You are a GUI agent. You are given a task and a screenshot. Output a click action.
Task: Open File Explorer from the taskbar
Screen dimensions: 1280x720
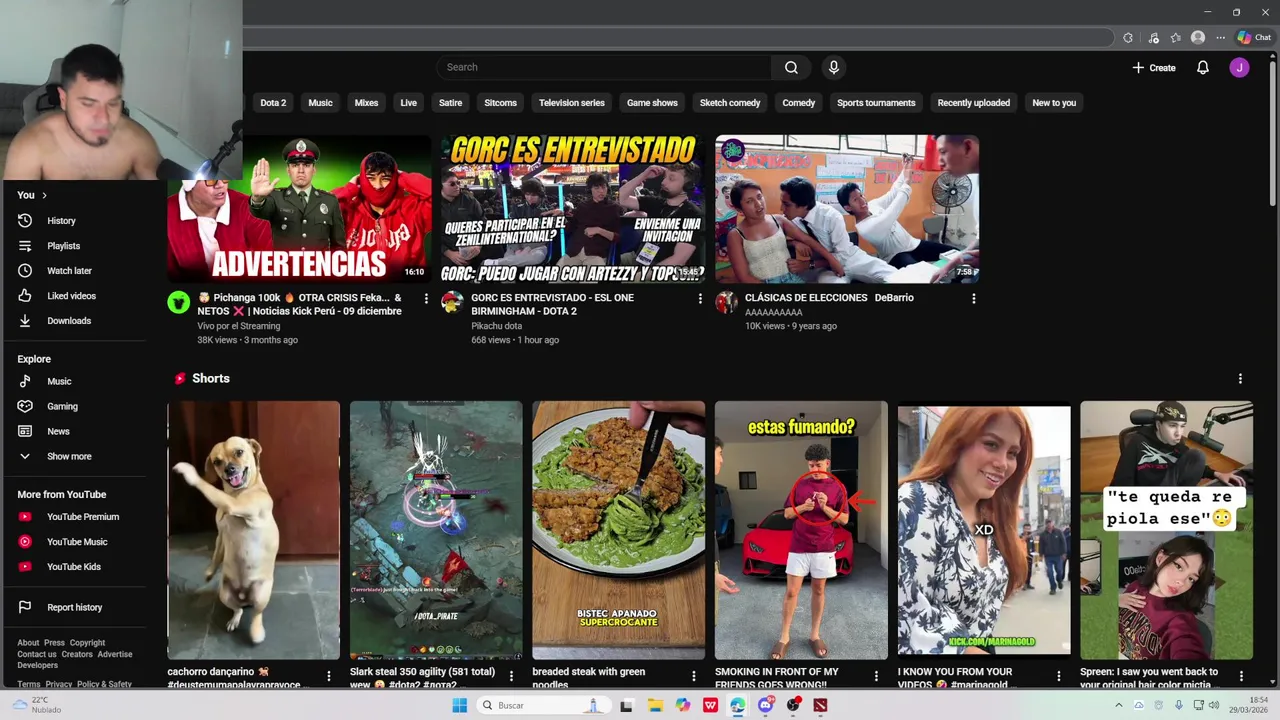point(655,705)
